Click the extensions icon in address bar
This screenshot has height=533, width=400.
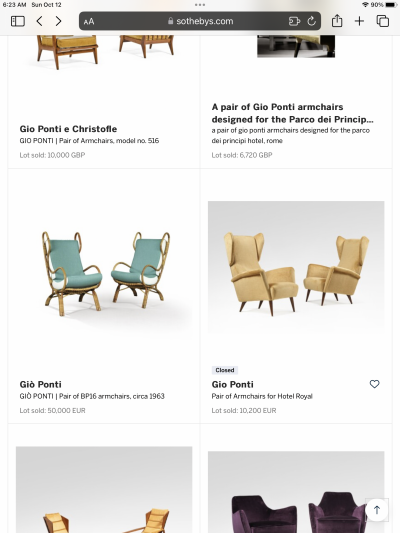(x=294, y=21)
